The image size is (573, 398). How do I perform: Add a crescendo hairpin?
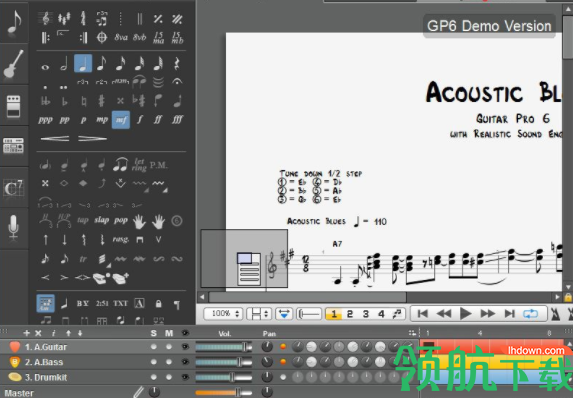55,139
